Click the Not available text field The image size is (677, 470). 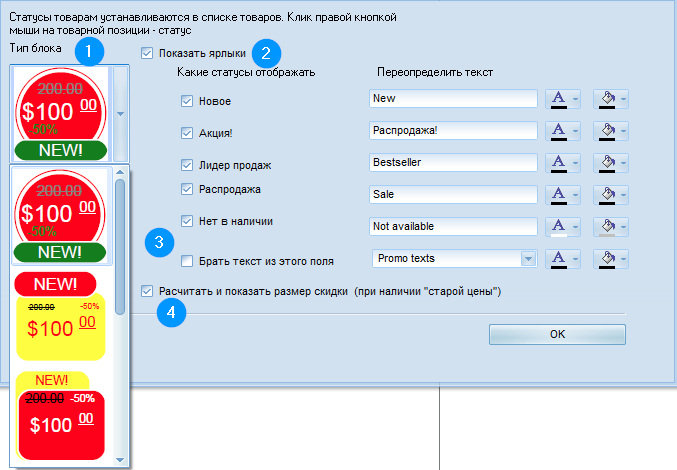(x=453, y=227)
